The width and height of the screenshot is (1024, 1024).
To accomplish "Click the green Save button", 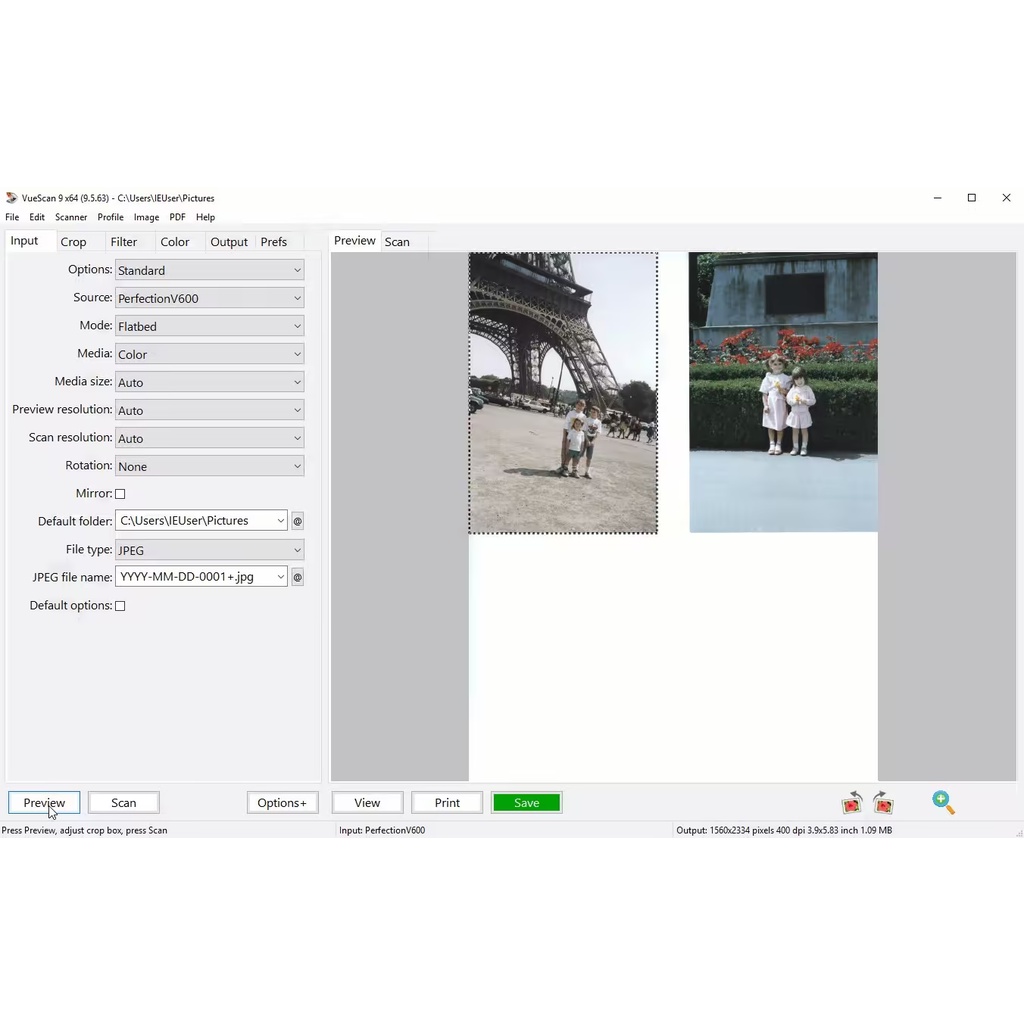I will click(526, 803).
